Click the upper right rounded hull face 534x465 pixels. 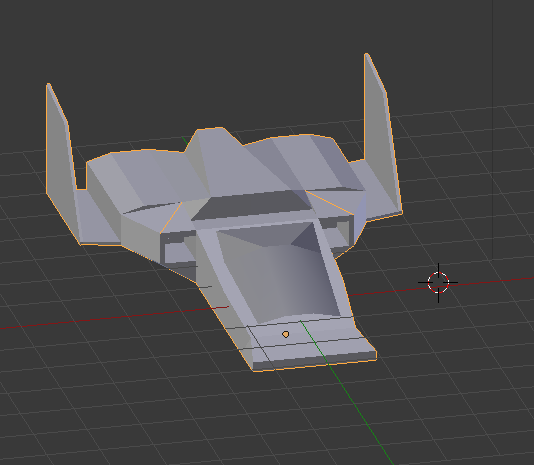click(x=307, y=164)
